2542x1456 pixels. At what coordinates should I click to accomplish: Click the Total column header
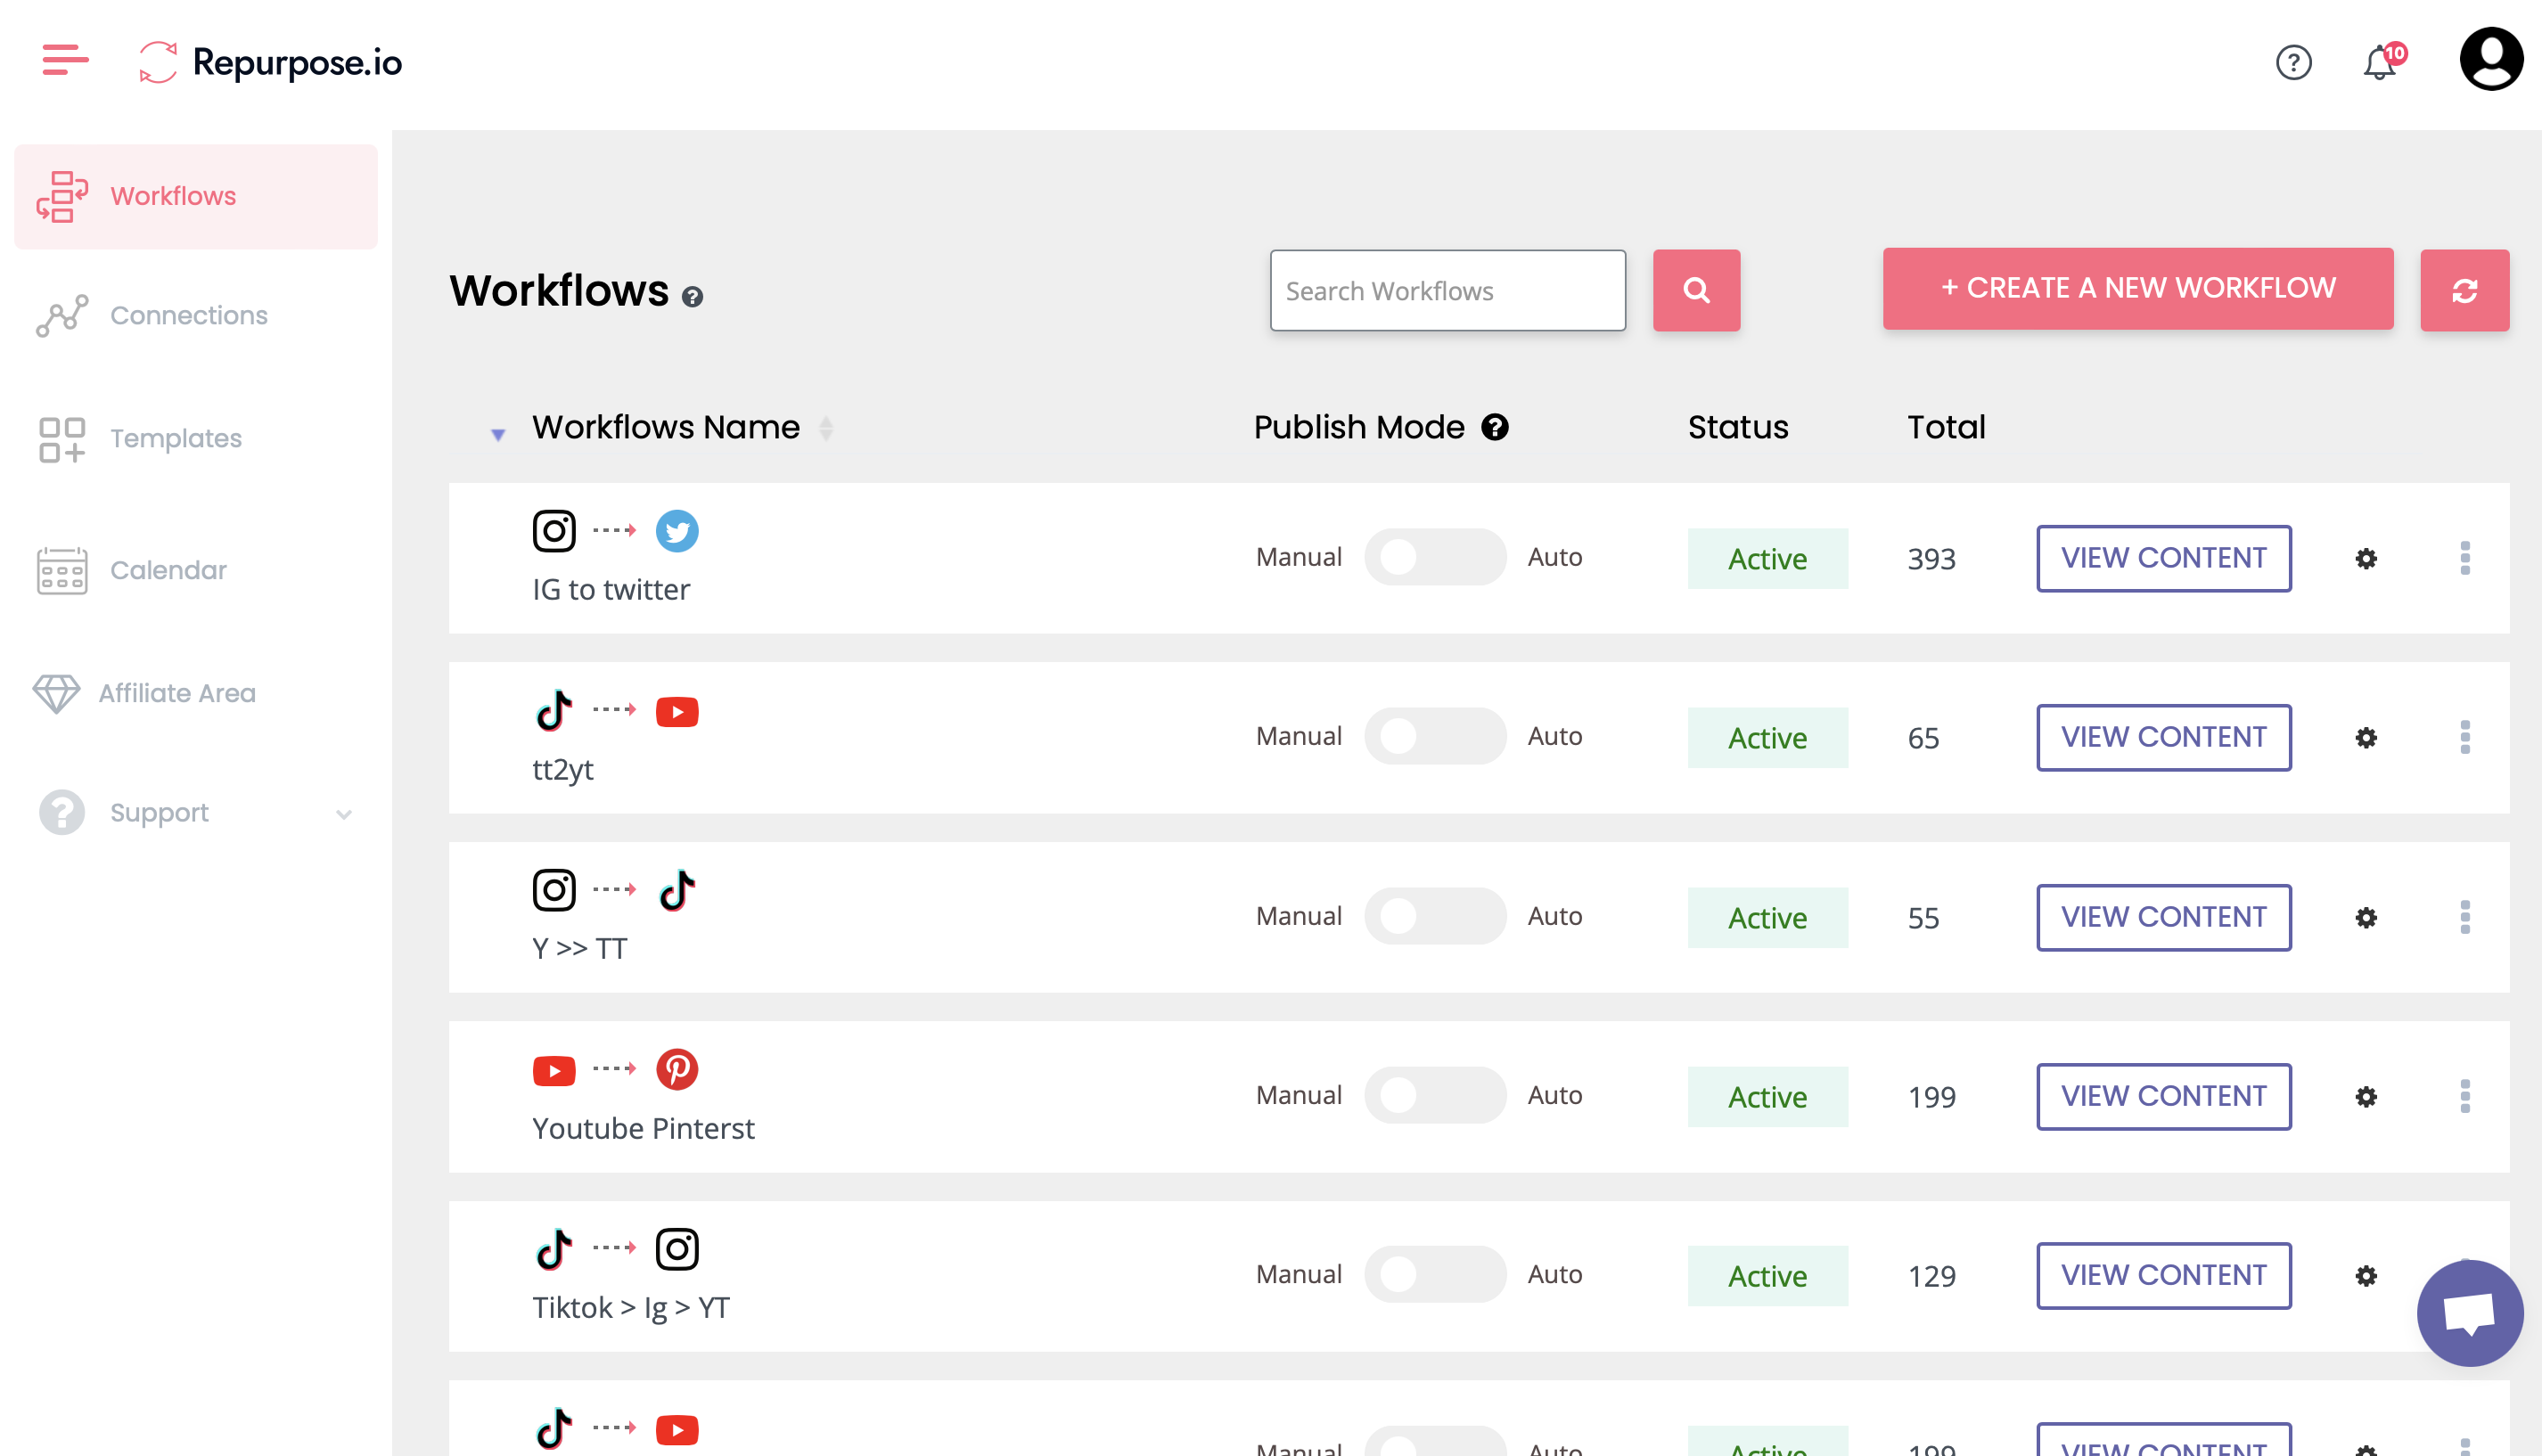click(1946, 427)
